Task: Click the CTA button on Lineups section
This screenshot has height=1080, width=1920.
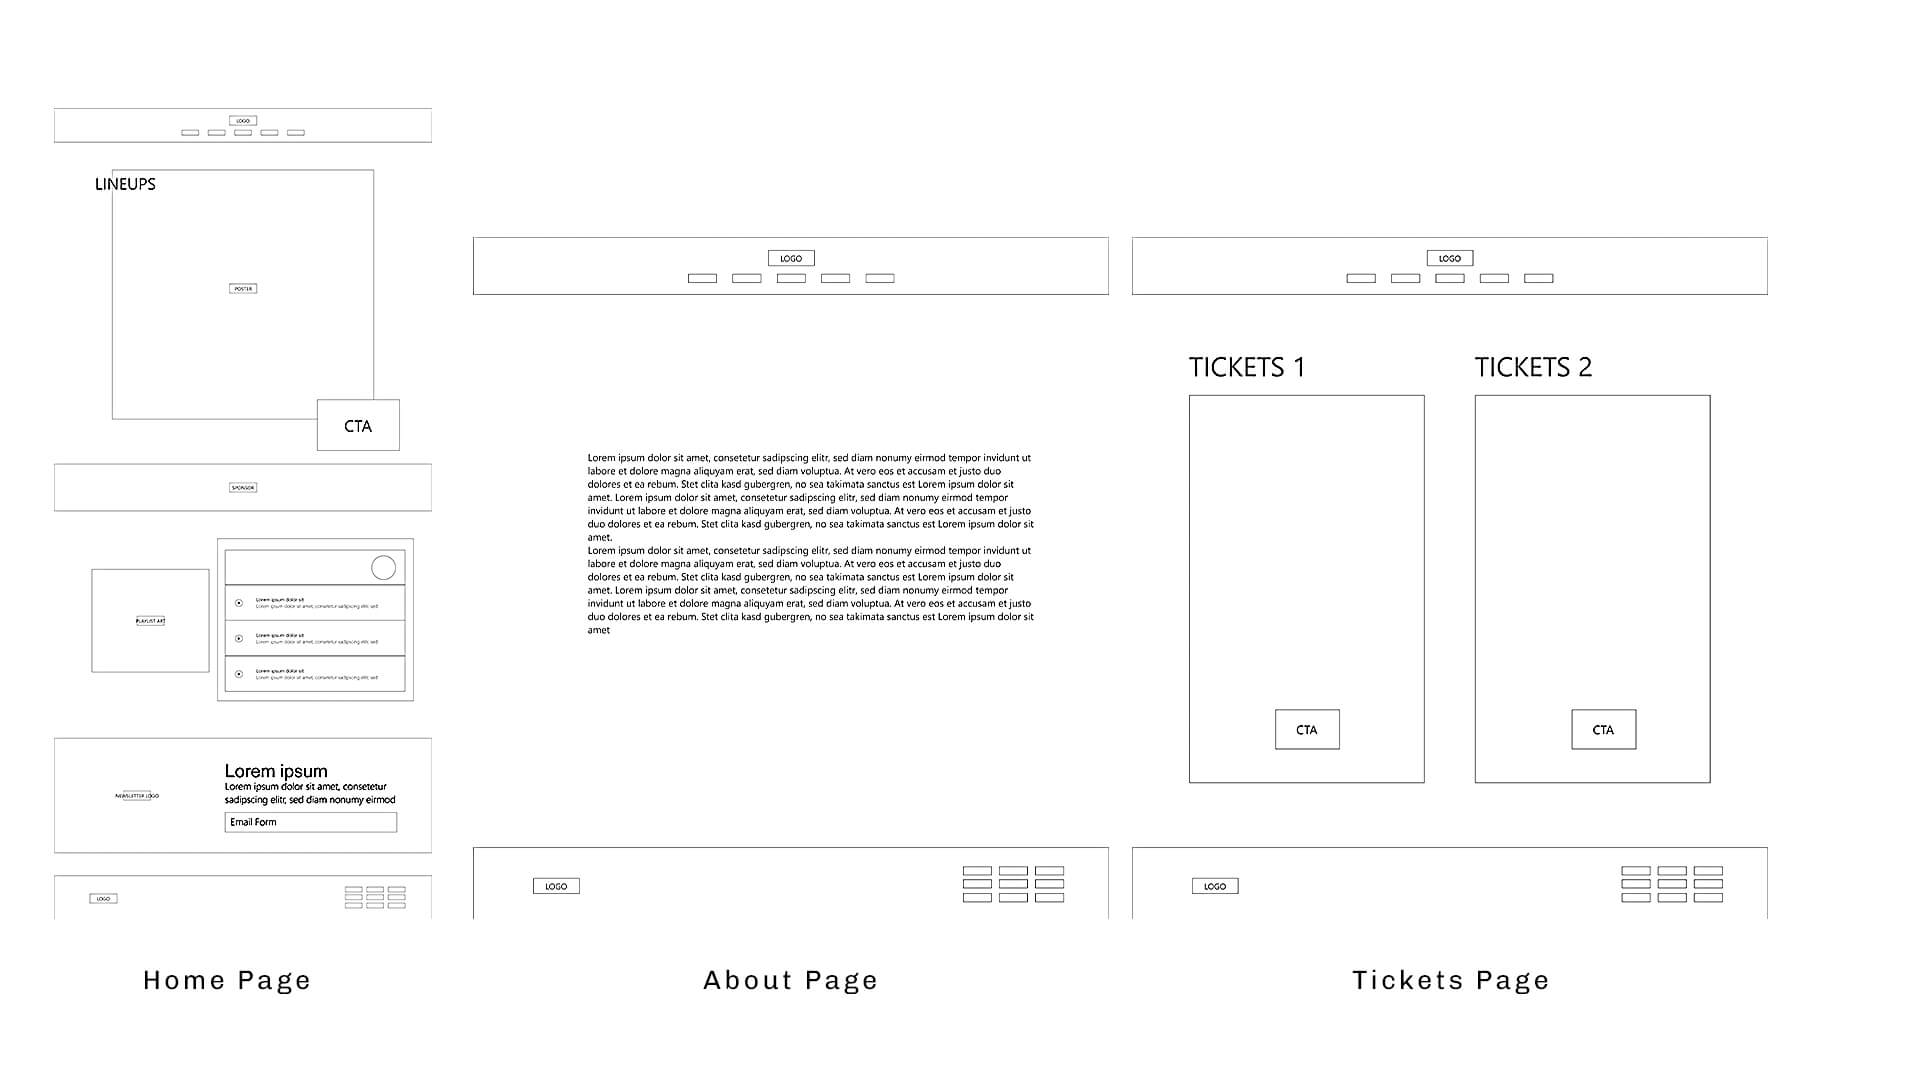Action: pyautogui.click(x=357, y=425)
